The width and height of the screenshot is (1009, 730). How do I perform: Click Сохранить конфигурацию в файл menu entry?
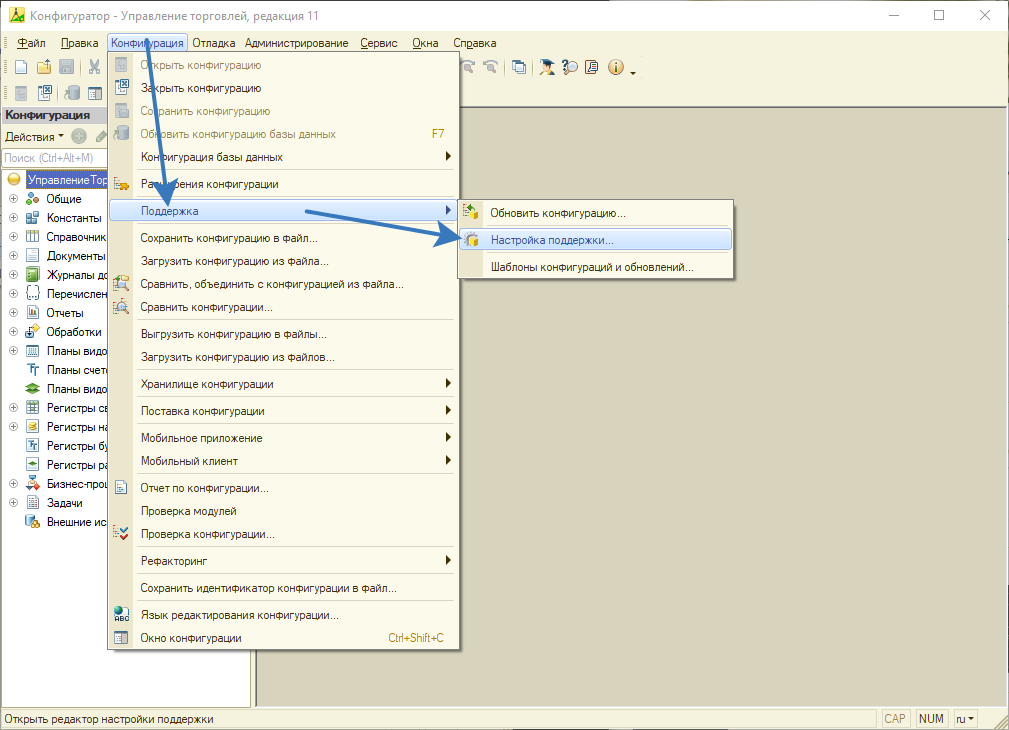(x=228, y=238)
